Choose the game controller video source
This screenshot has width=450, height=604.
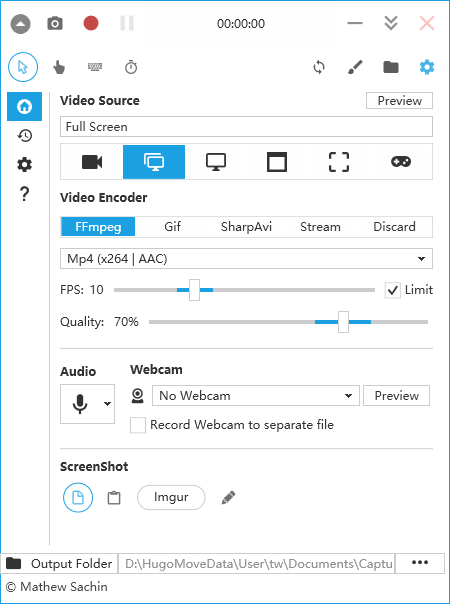(x=401, y=162)
